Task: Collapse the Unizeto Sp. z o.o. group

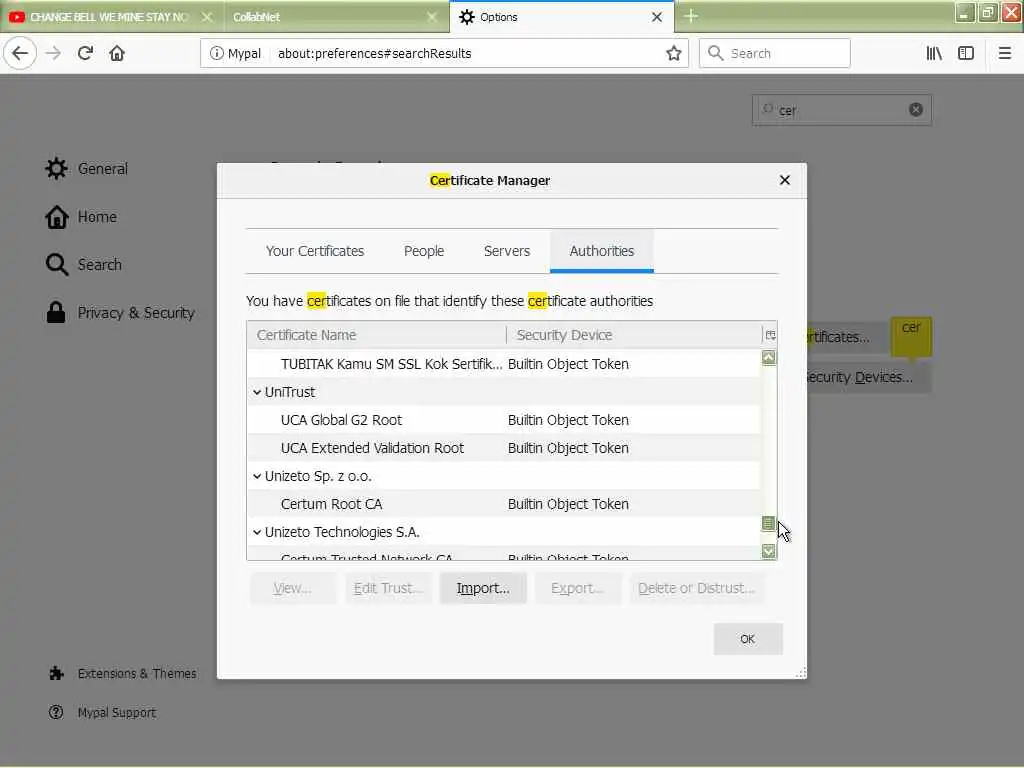Action: tap(257, 477)
